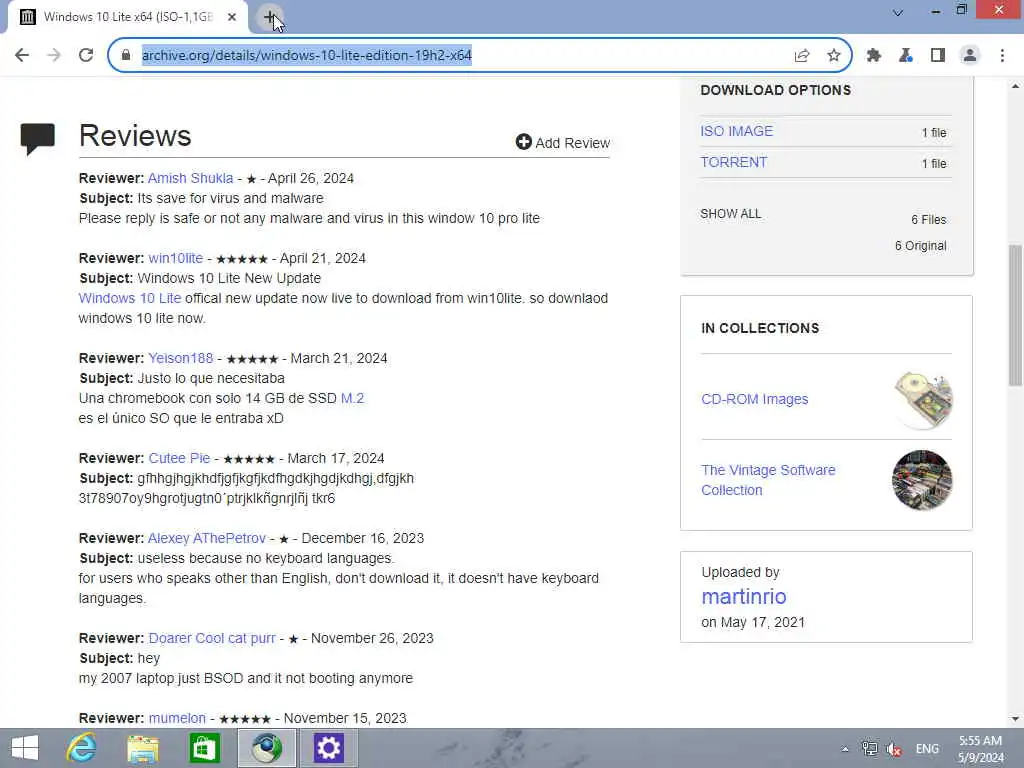Viewport: 1024px width, 768px height.
Task: Open the Extensions puzzle icon
Action: [874, 56]
